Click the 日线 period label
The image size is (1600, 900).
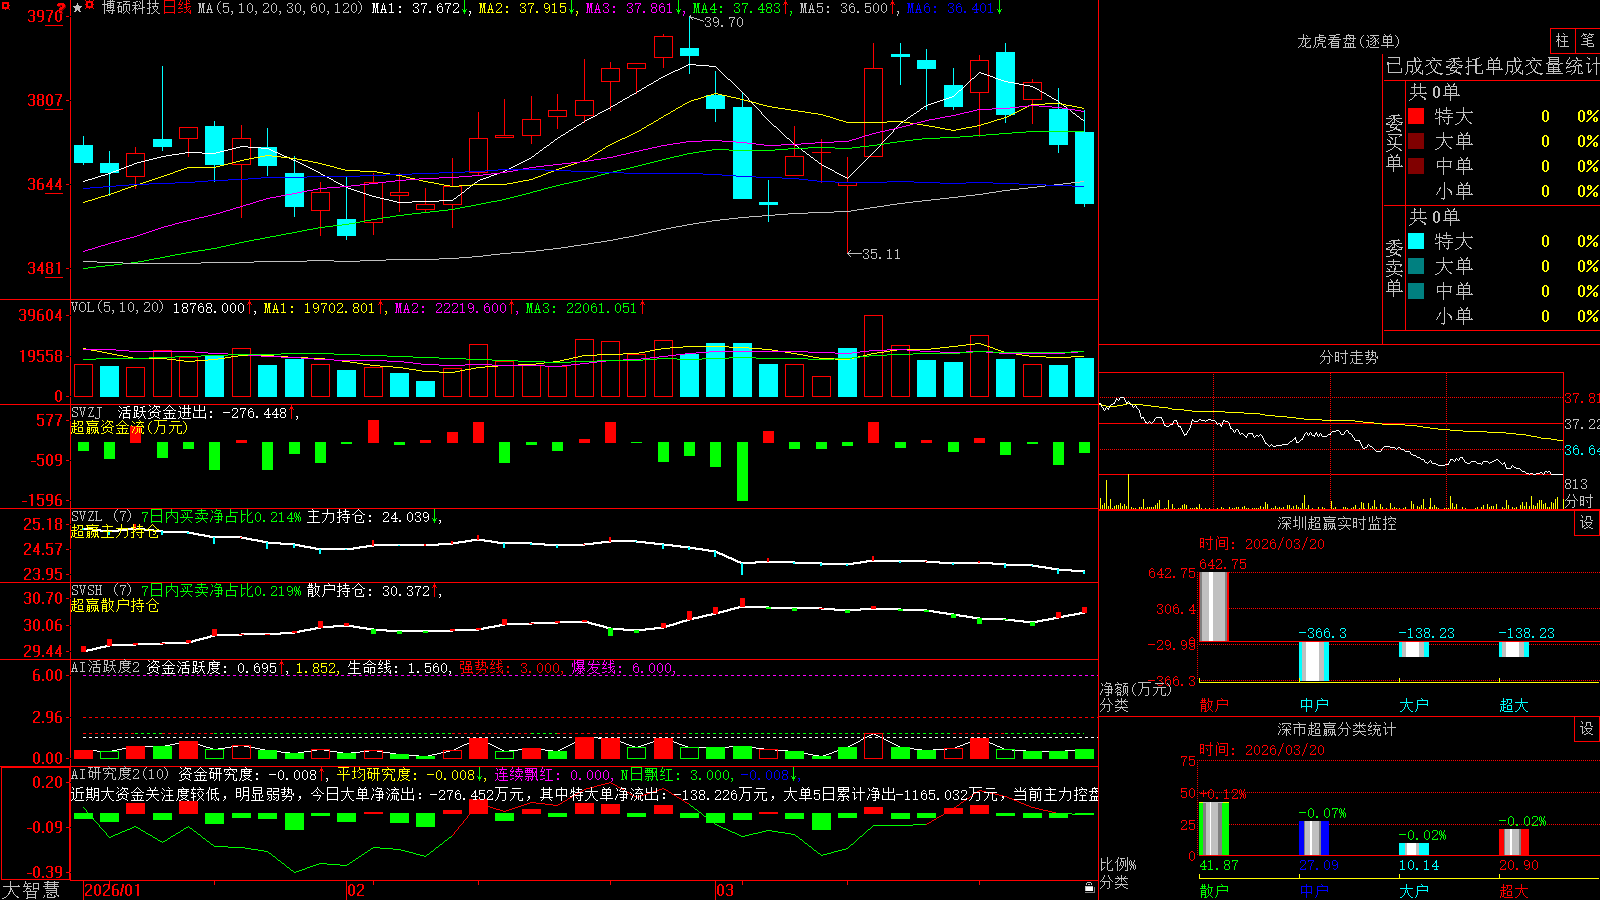coord(177,8)
